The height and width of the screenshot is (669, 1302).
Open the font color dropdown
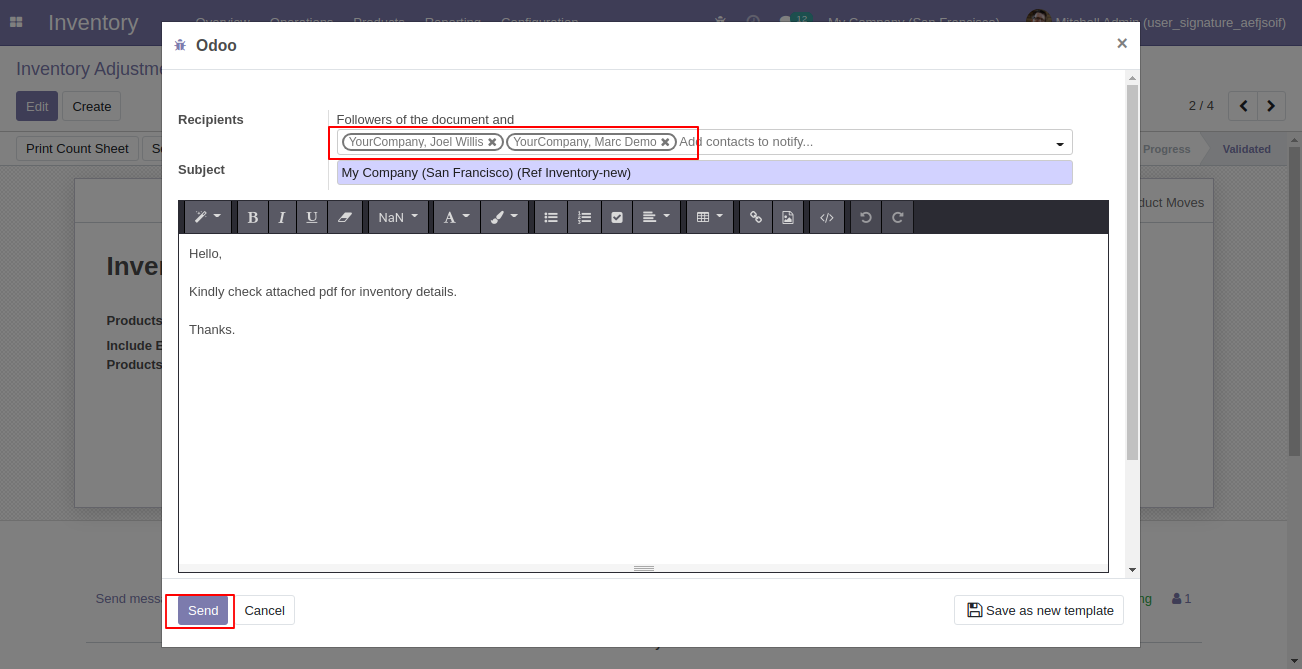456,217
